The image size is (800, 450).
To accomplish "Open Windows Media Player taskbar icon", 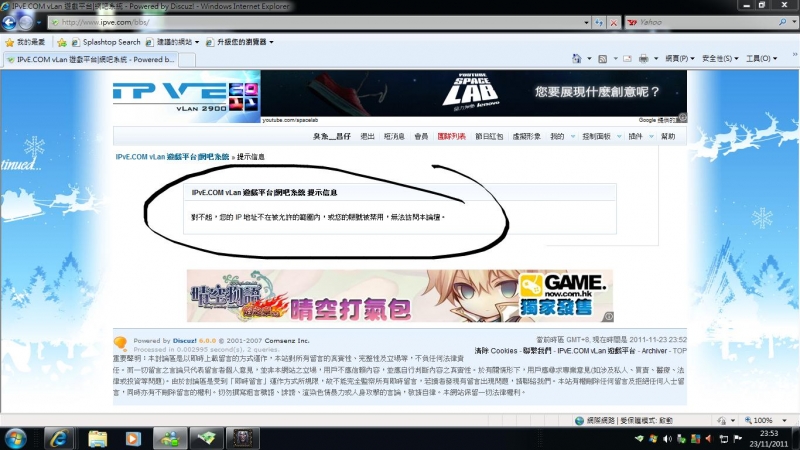I will click(x=133, y=439).
